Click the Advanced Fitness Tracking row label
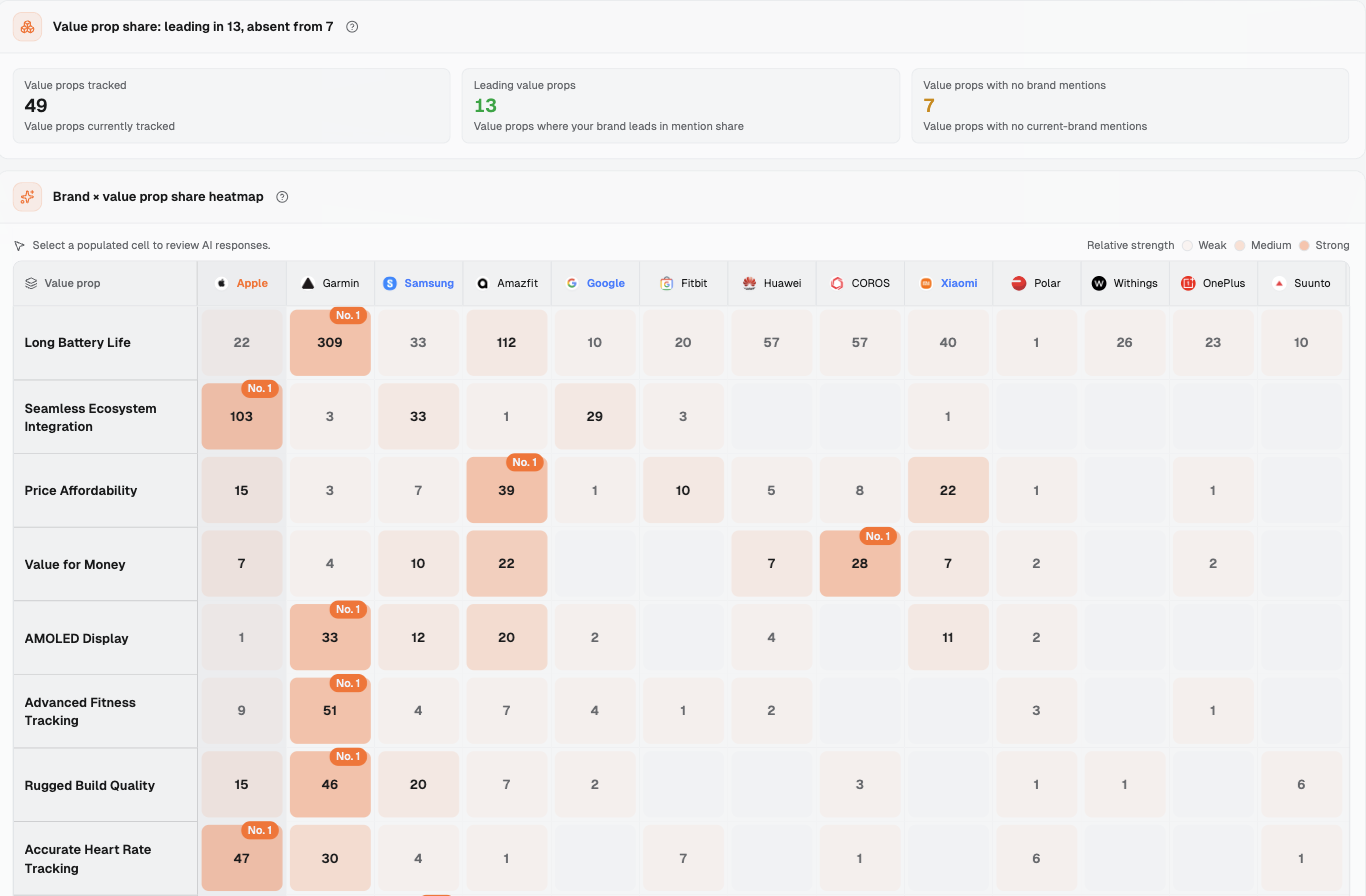This screenshot has height=896, width=1366. click(x=80, y=711)
